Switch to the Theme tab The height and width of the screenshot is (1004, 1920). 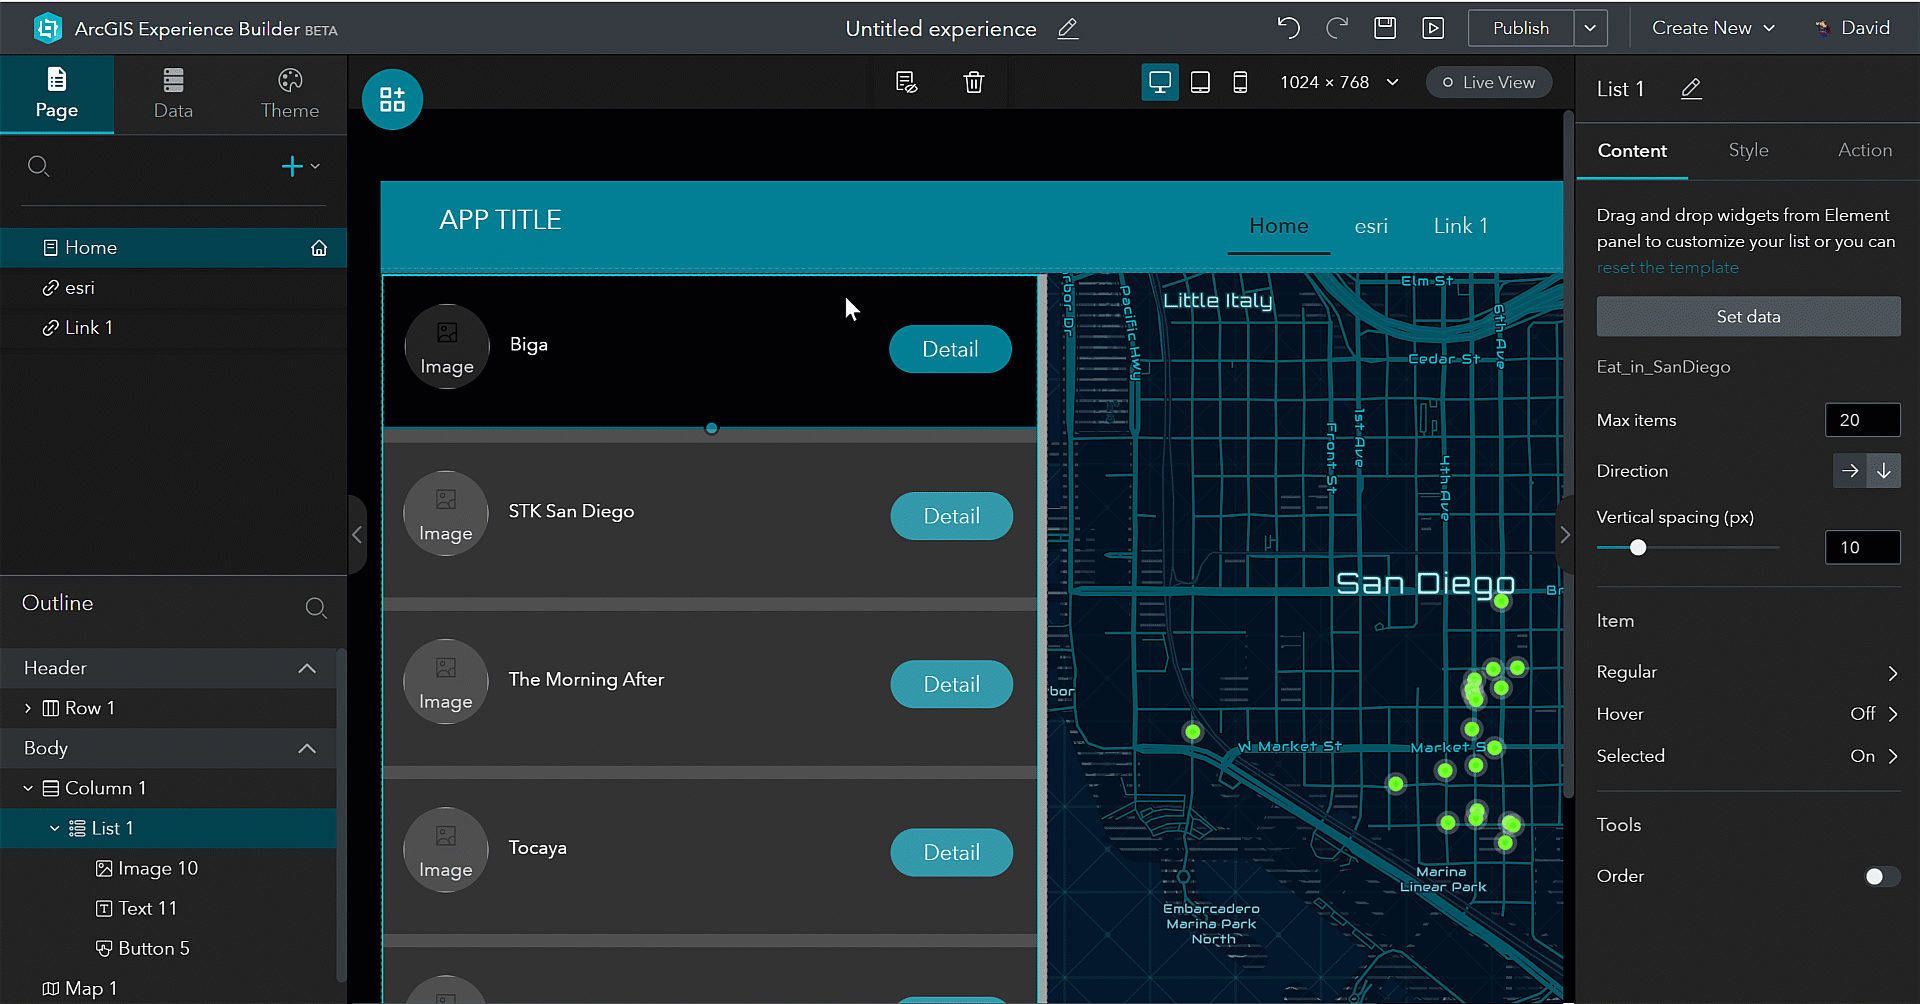(x=290, y=94)
